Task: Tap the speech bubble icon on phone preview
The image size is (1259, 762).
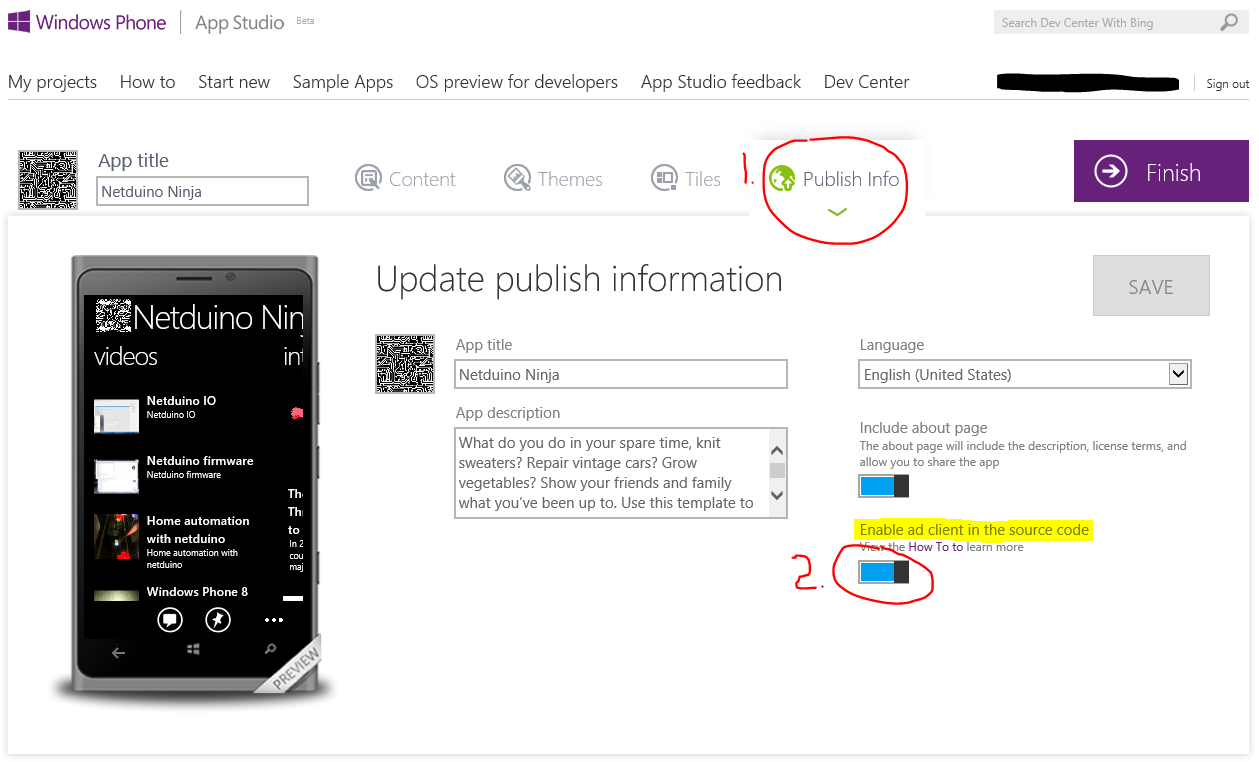Action: click(x=169, y=620)
